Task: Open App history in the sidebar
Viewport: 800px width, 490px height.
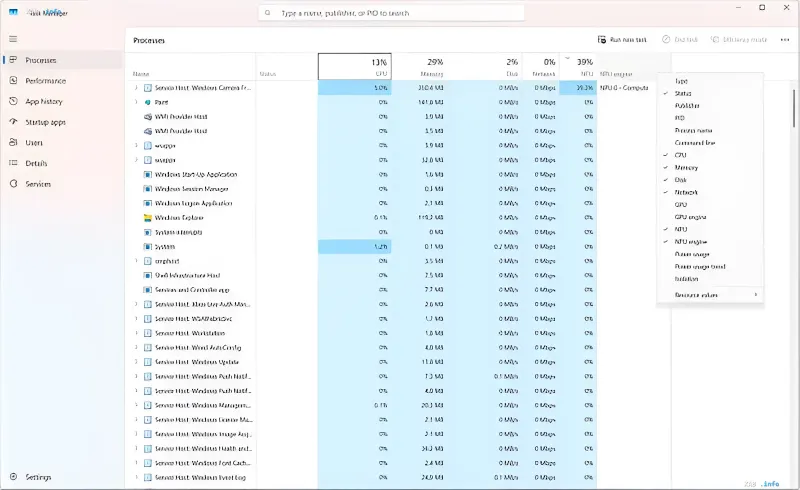Action: pos(62,101)
